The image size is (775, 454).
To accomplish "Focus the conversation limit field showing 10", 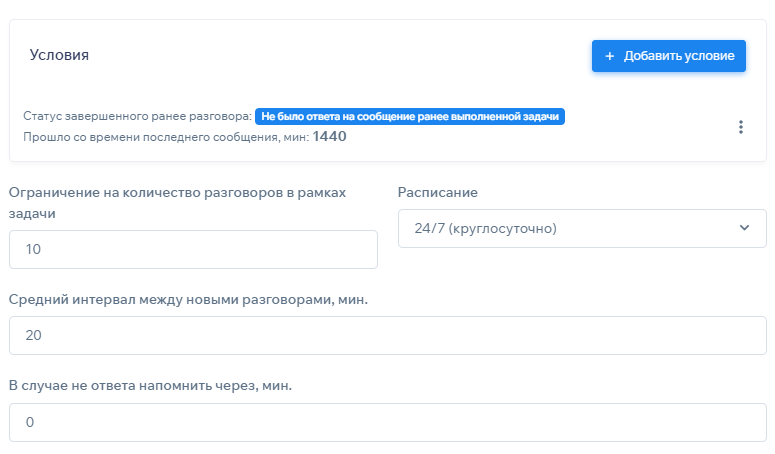I will click(x=193, y=249).
